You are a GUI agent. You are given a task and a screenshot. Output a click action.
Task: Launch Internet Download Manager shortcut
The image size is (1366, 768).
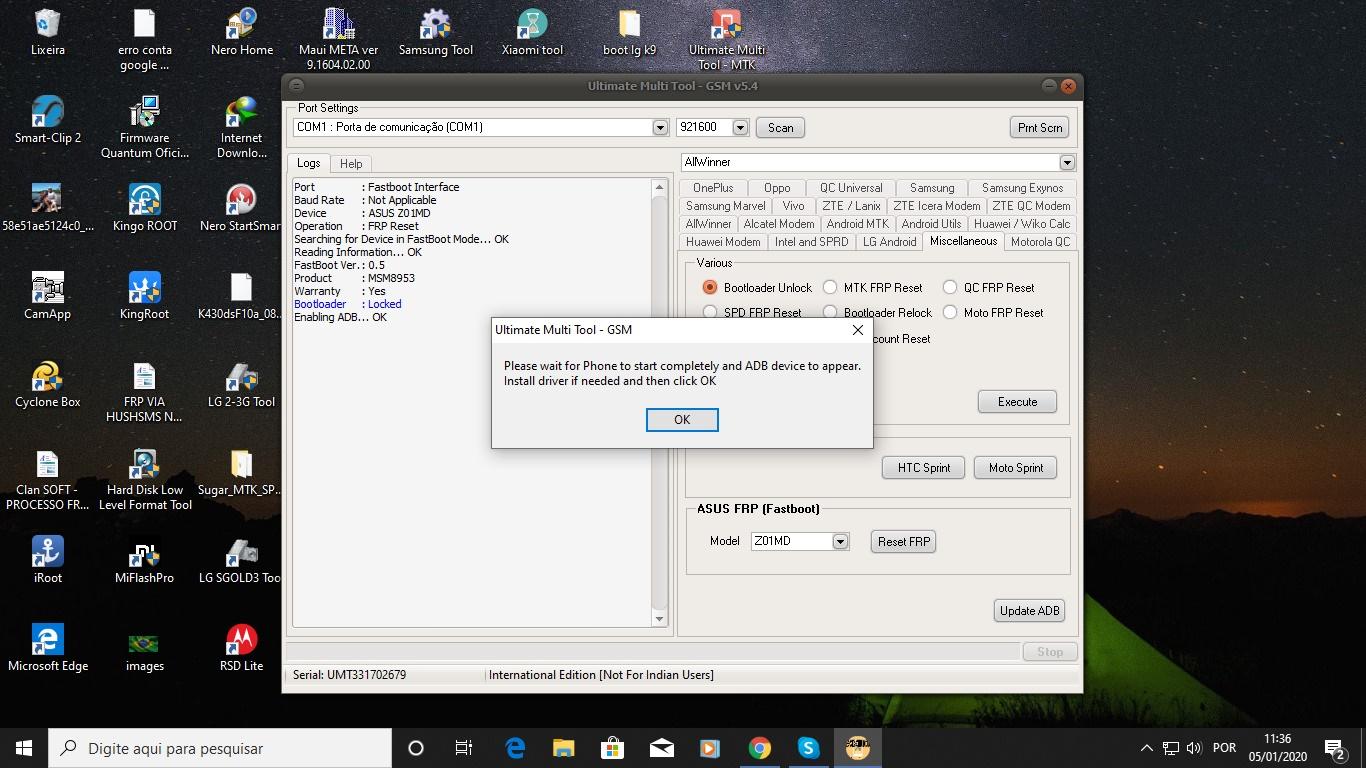click(x=241, y=128)
